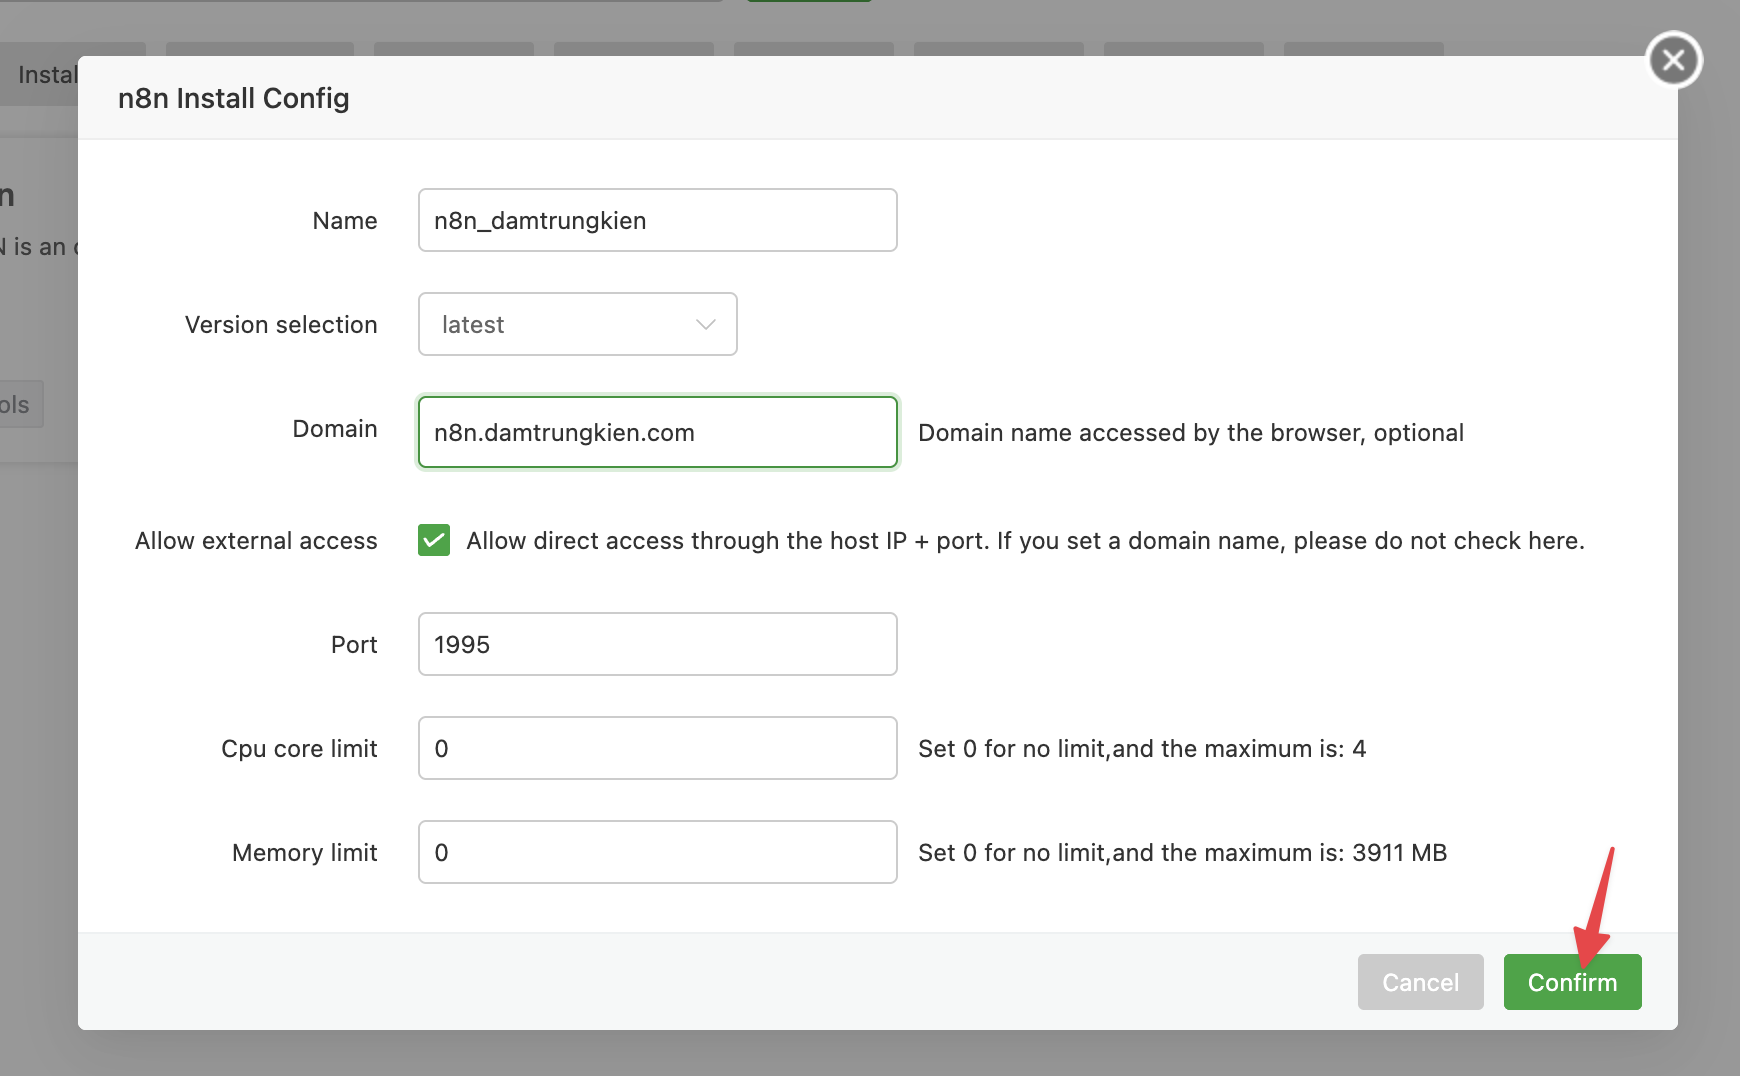The height and width of the screenshot is (1076, 1740).
Task: Click "Domain name accessed by the browser" hint
Action: (x=1191, y=433)
